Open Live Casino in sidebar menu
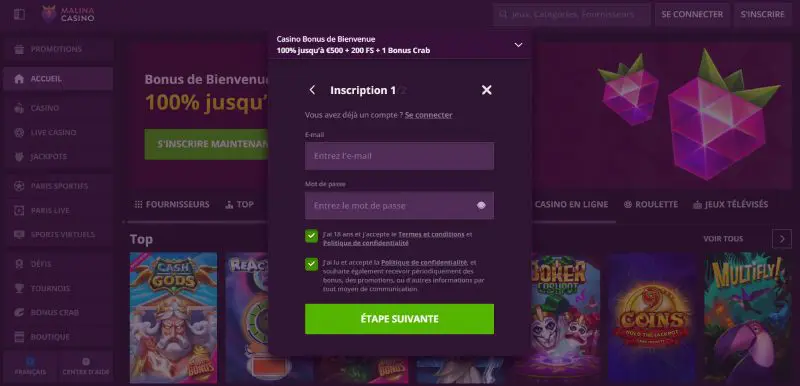 (58, 133)
